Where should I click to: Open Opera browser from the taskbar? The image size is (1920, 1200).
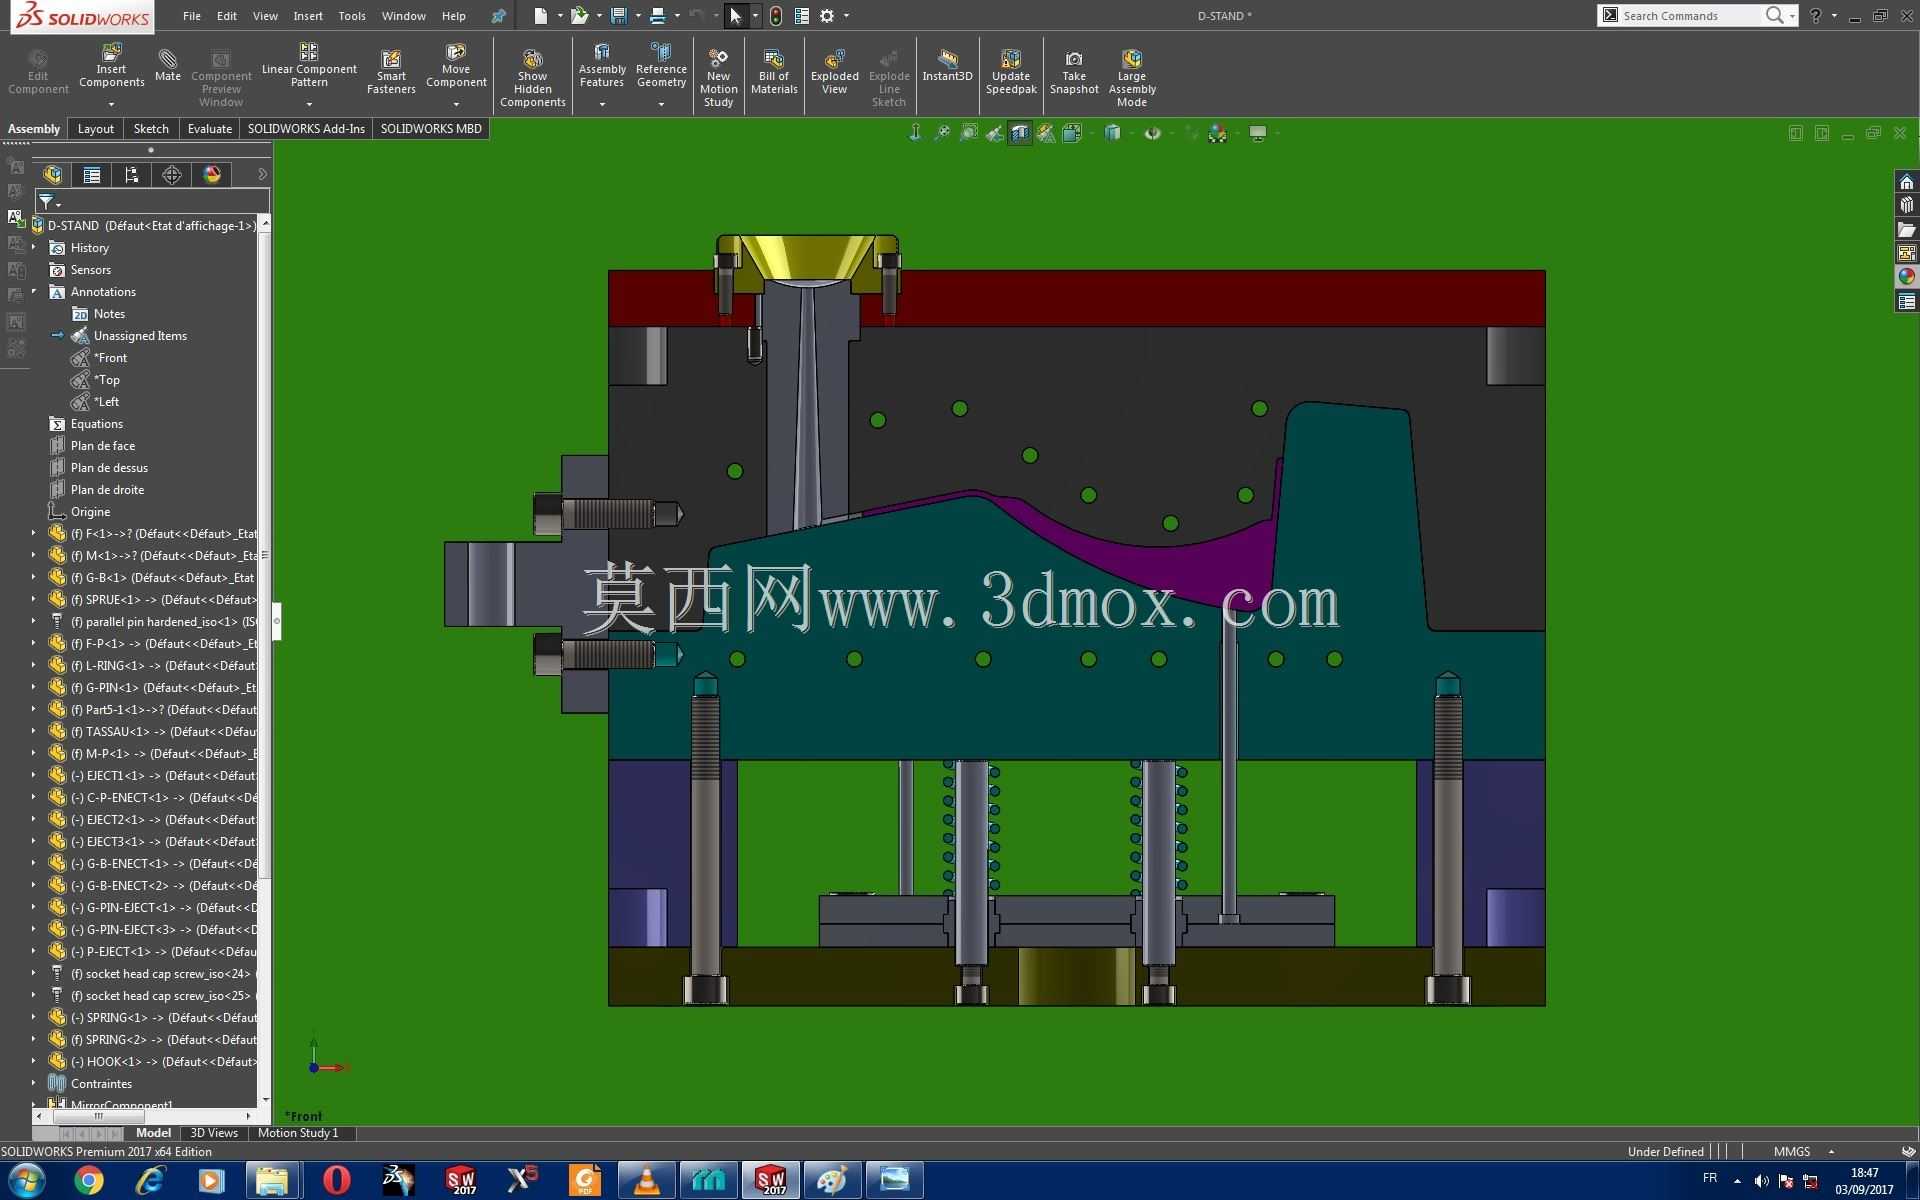337,1181
